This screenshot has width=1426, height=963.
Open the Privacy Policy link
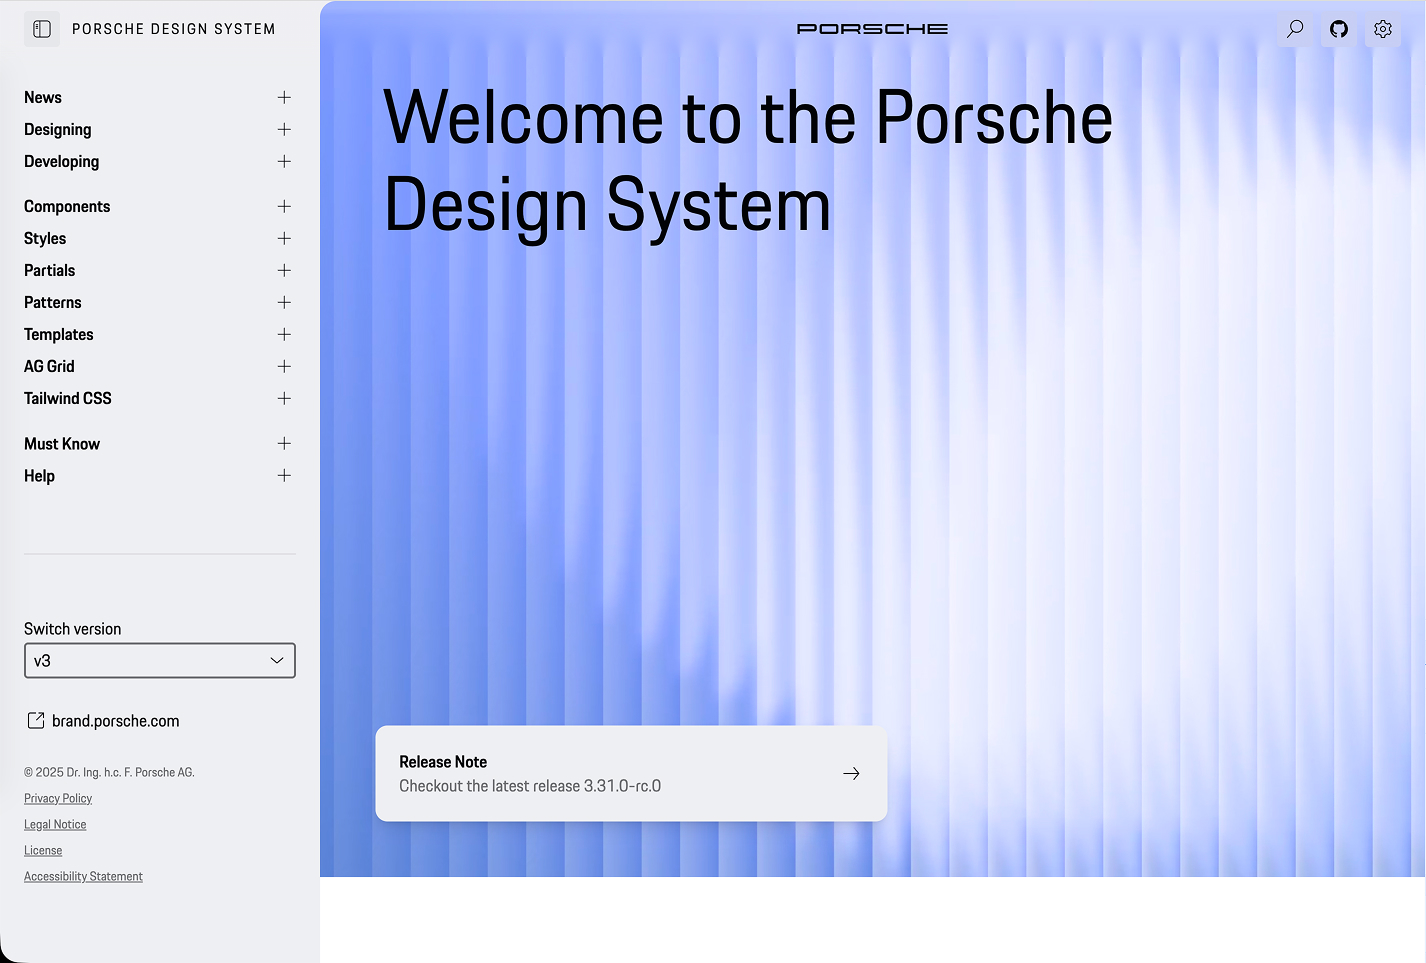coord(57,798)
